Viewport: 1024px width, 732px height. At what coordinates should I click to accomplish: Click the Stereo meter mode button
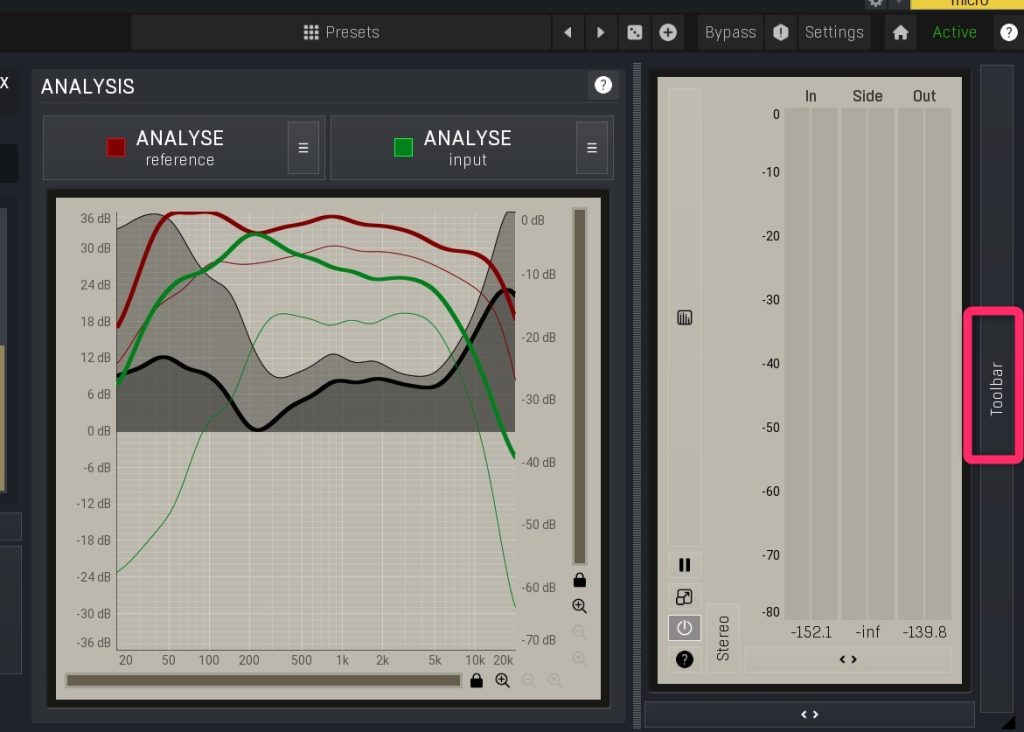click(x=723, y=637)
